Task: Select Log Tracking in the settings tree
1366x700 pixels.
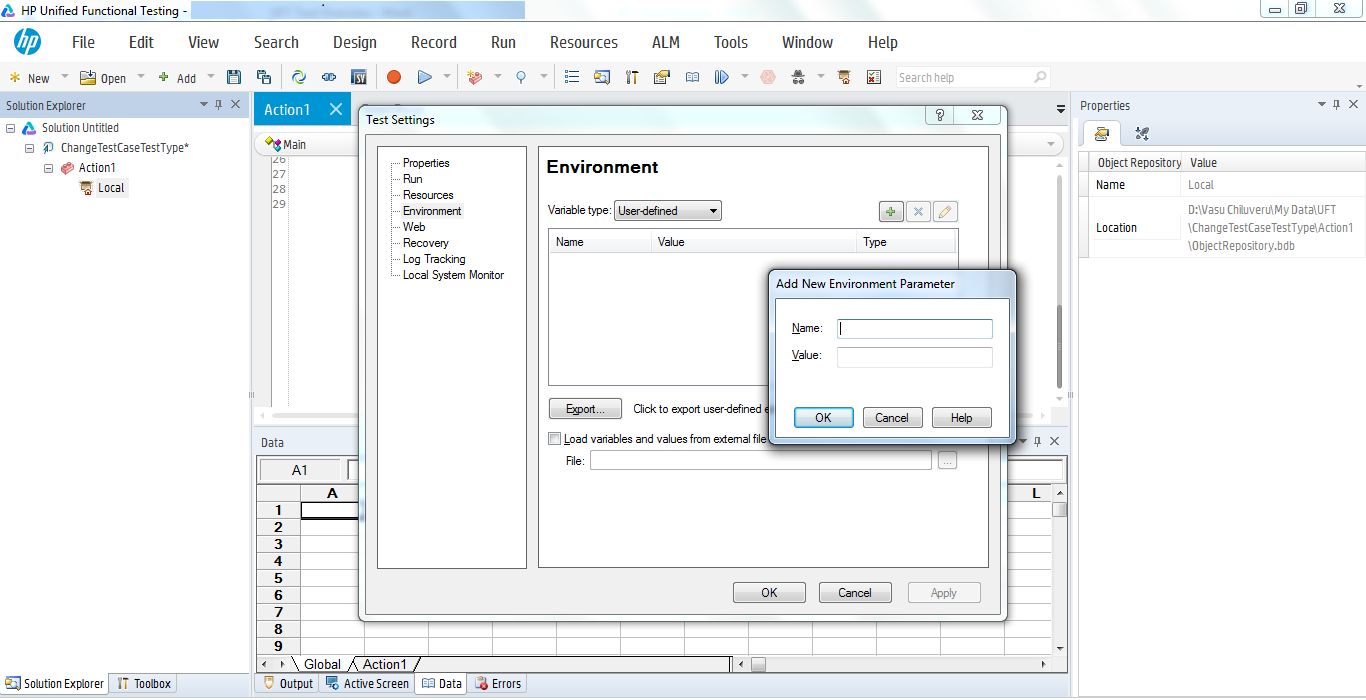Action: (x=434, y=259)
